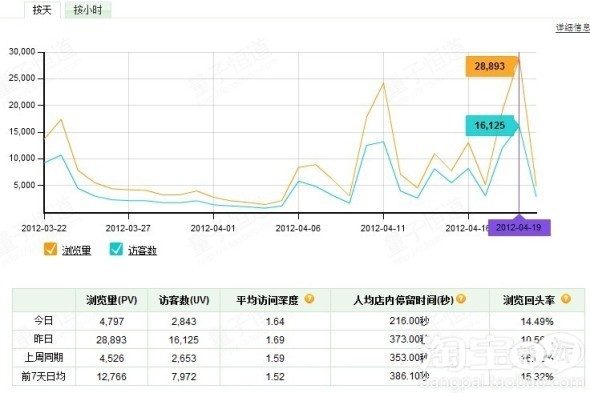Click the 浏览量 legend label
The height and width of the screenshot is (393, 590).
click(76, 251)
